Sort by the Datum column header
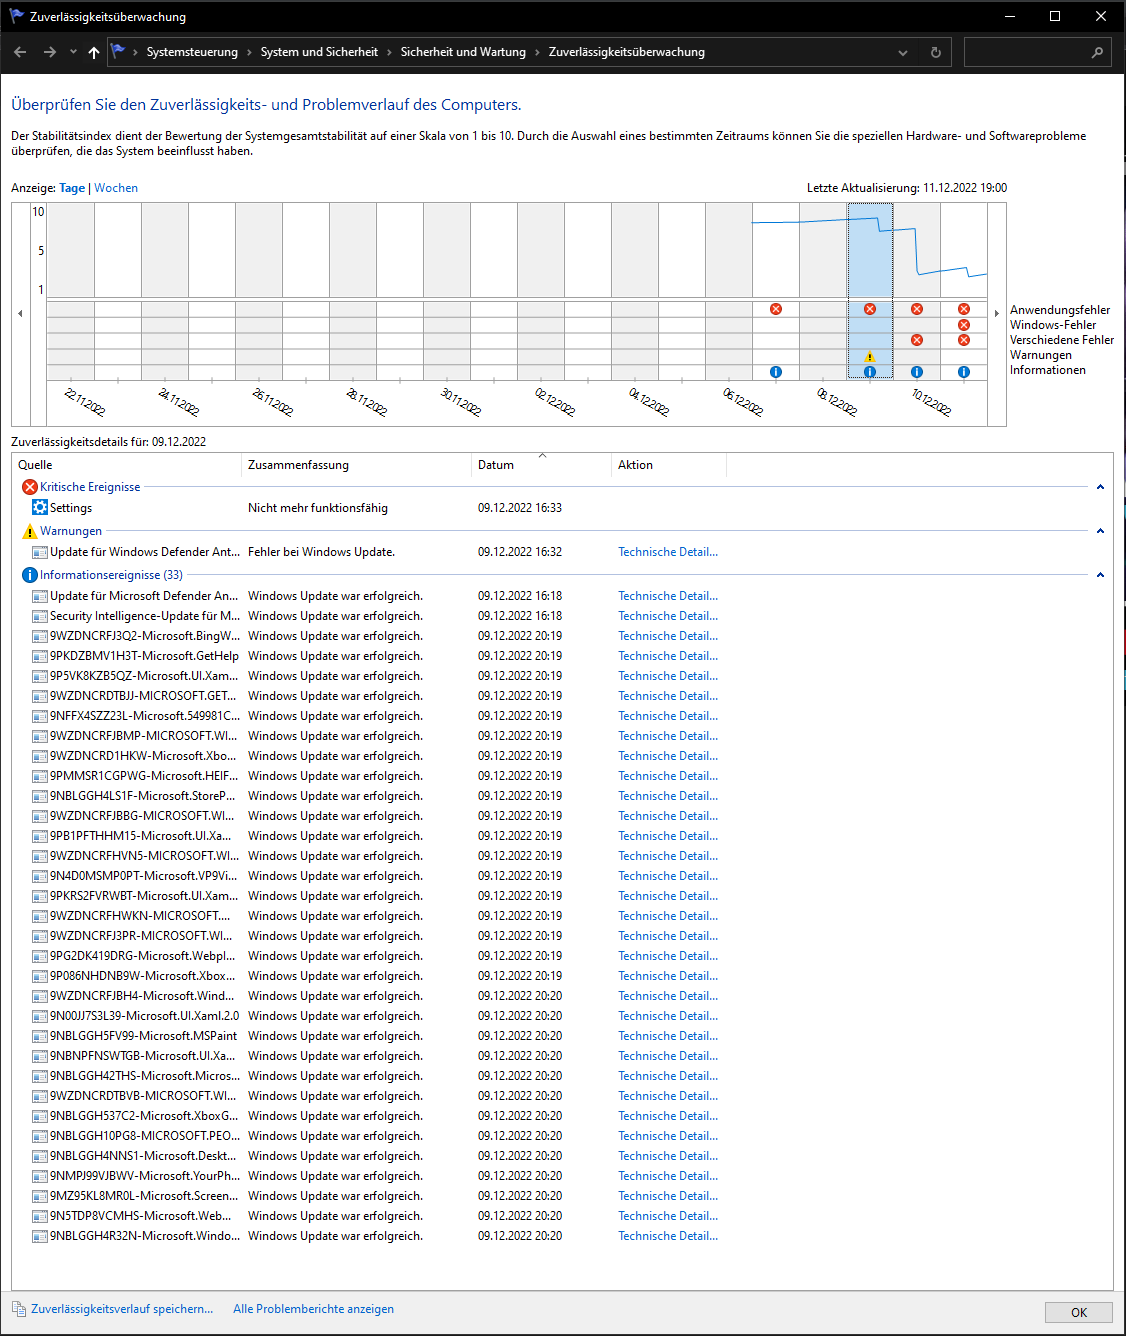Screen dimensions: 1126x1336 tap(541, 465)
